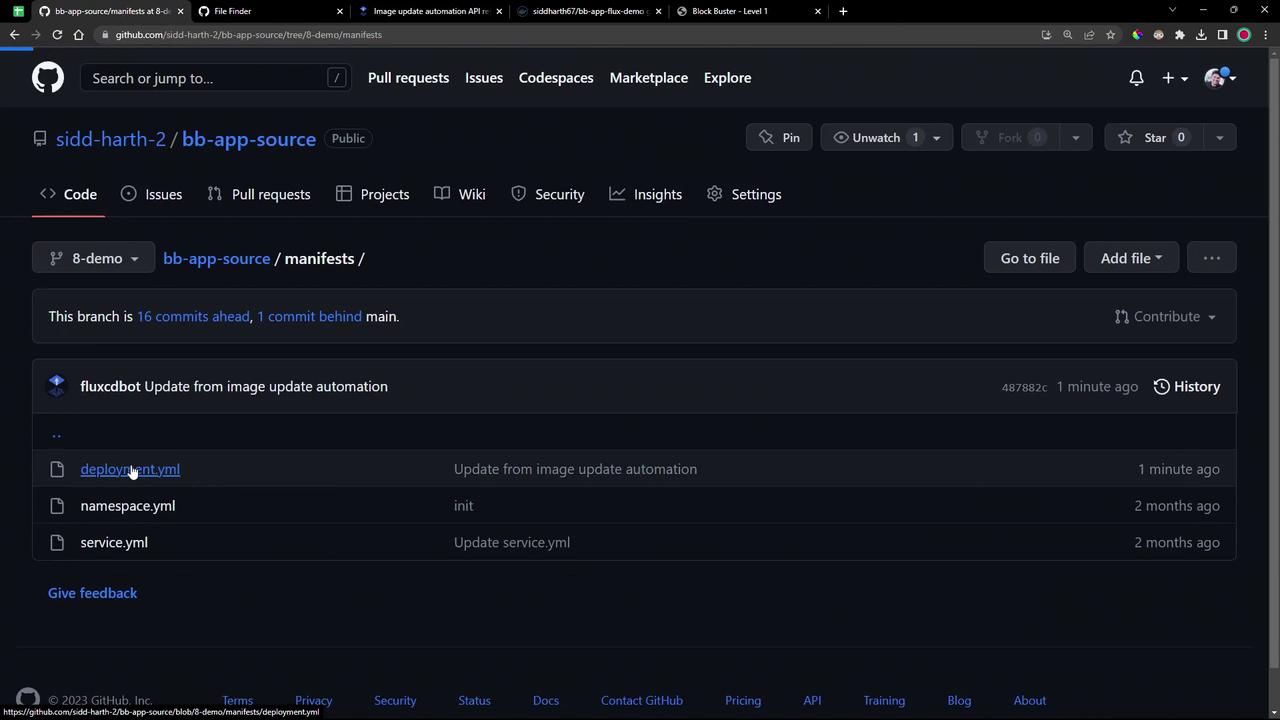Visit Marketplace in top navigation

pyautogui.click(x=648, y=78)
